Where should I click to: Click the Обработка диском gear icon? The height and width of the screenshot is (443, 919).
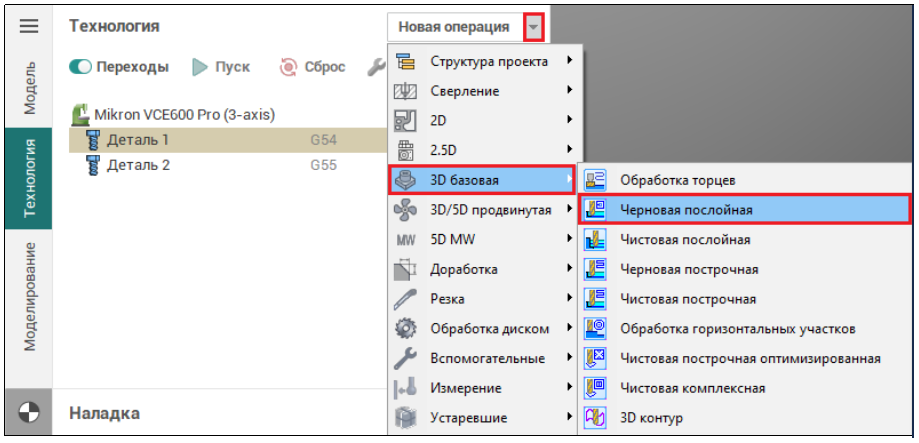405,328
